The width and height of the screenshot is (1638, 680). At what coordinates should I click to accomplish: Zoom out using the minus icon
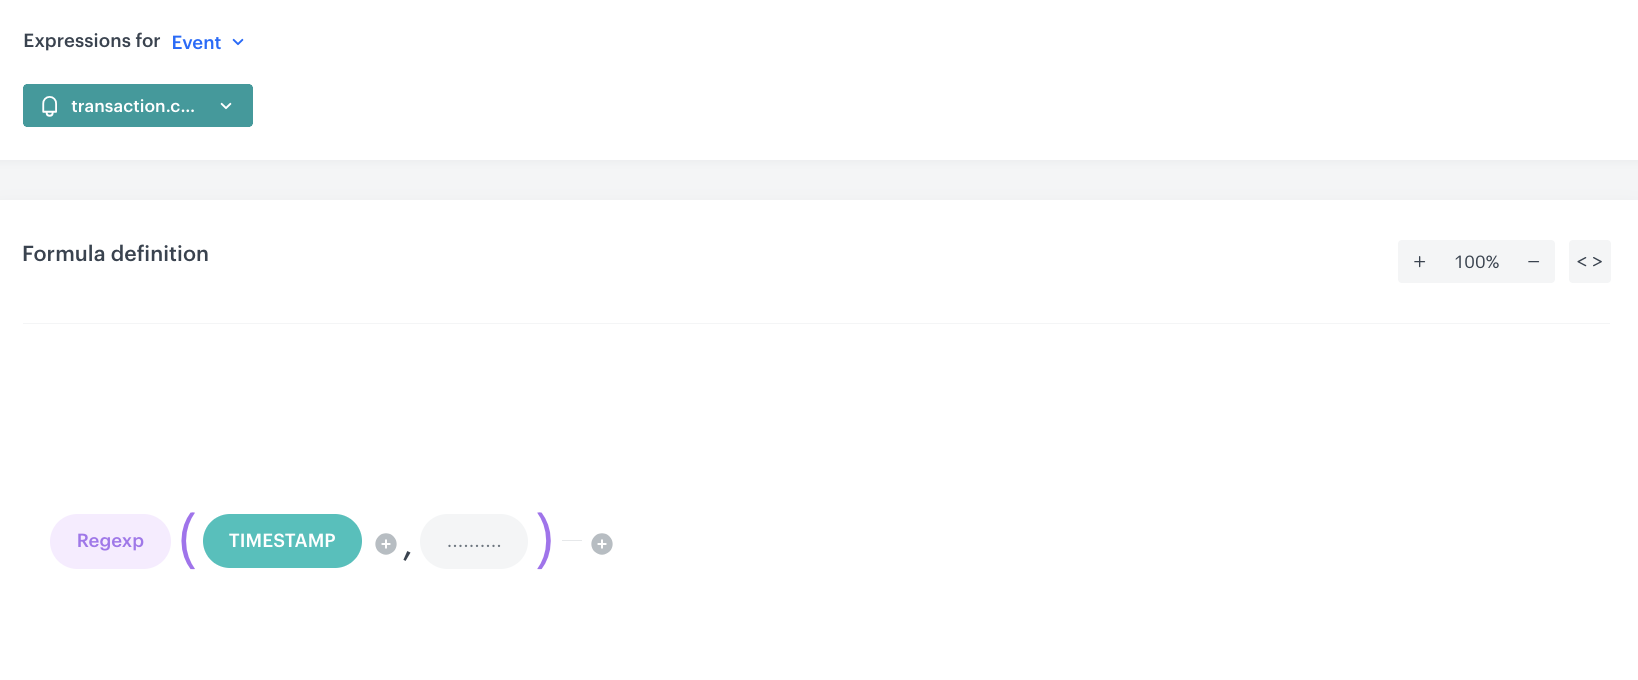pyautogui.click(x=1533, y=261)
